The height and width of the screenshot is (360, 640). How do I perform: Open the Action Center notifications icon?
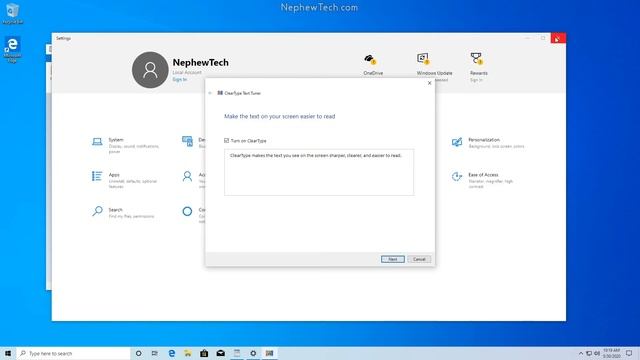(629, 353)
